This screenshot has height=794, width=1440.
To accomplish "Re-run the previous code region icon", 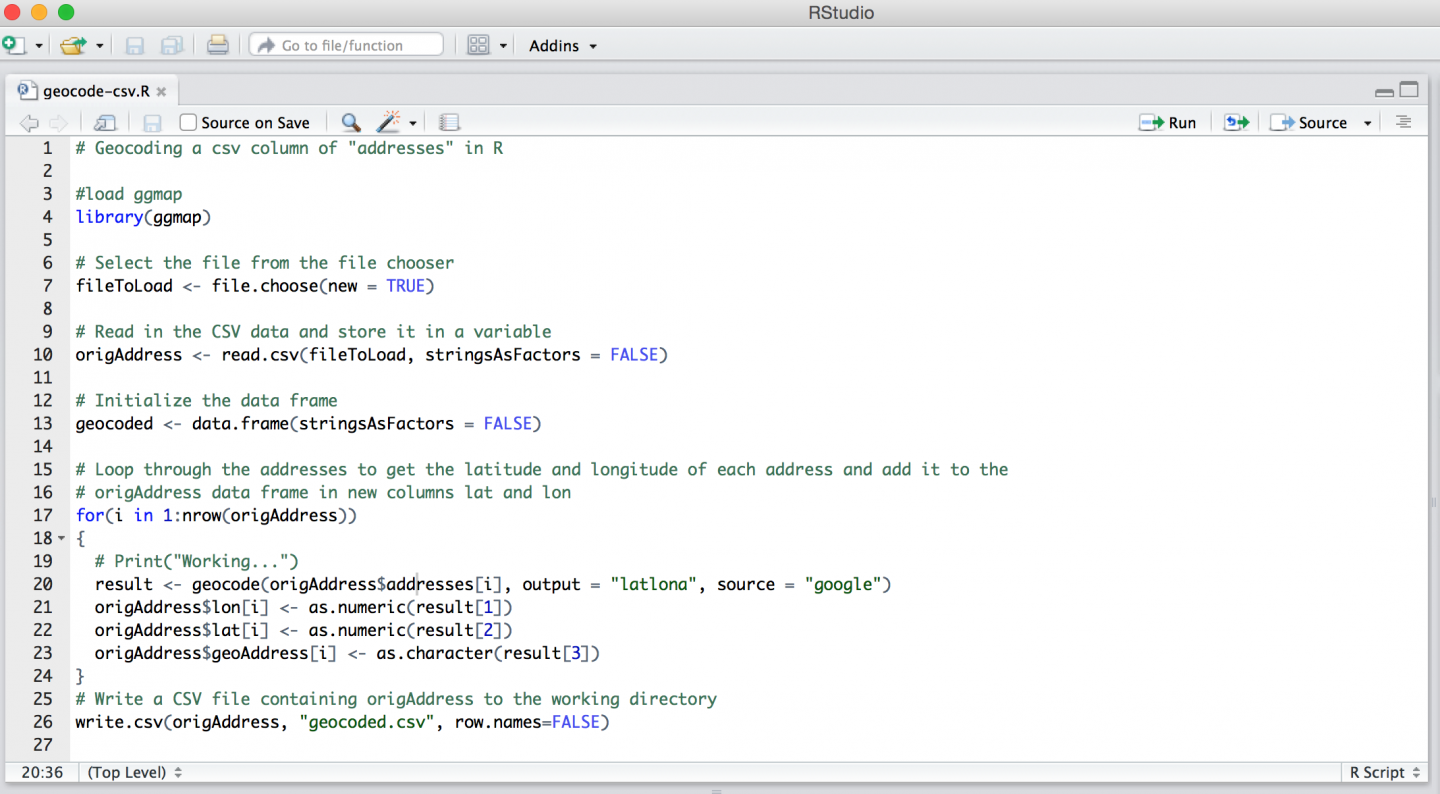I will [x=1236, y=121].
